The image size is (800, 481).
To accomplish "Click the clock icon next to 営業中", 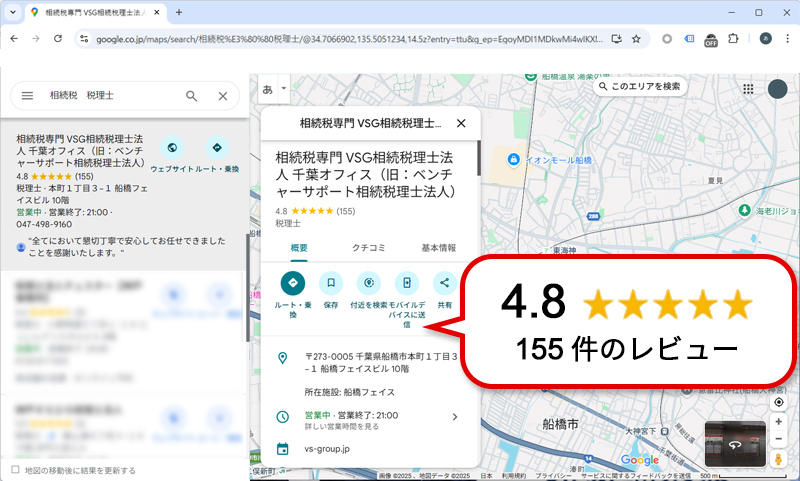I will click(x=283, y=417).
